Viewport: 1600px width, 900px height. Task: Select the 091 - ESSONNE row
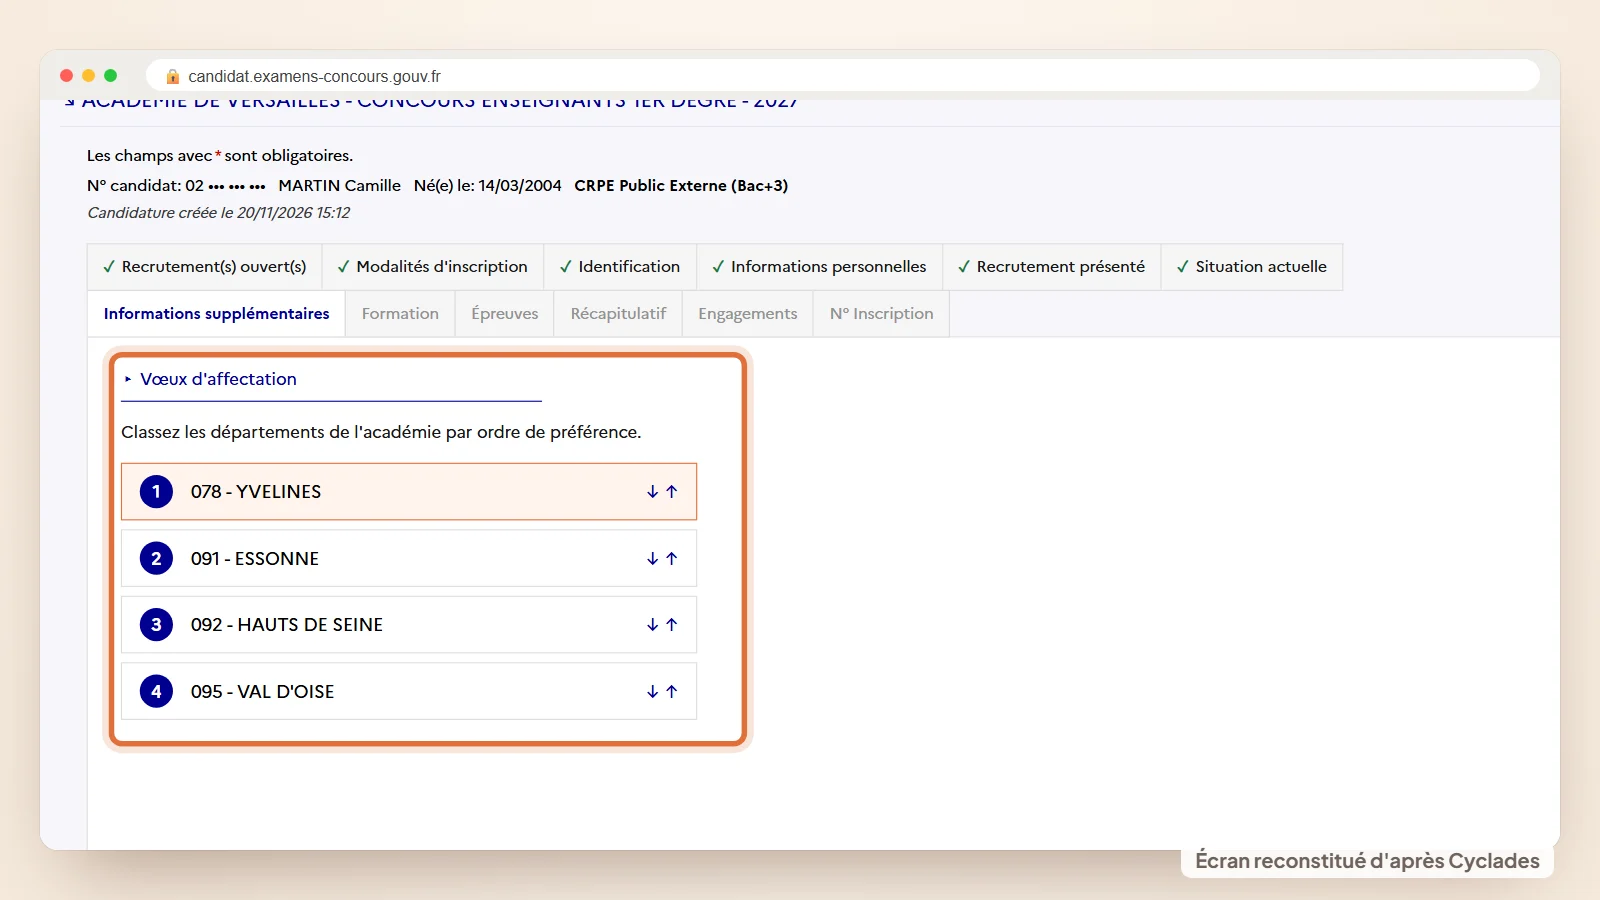pos(409,559)
